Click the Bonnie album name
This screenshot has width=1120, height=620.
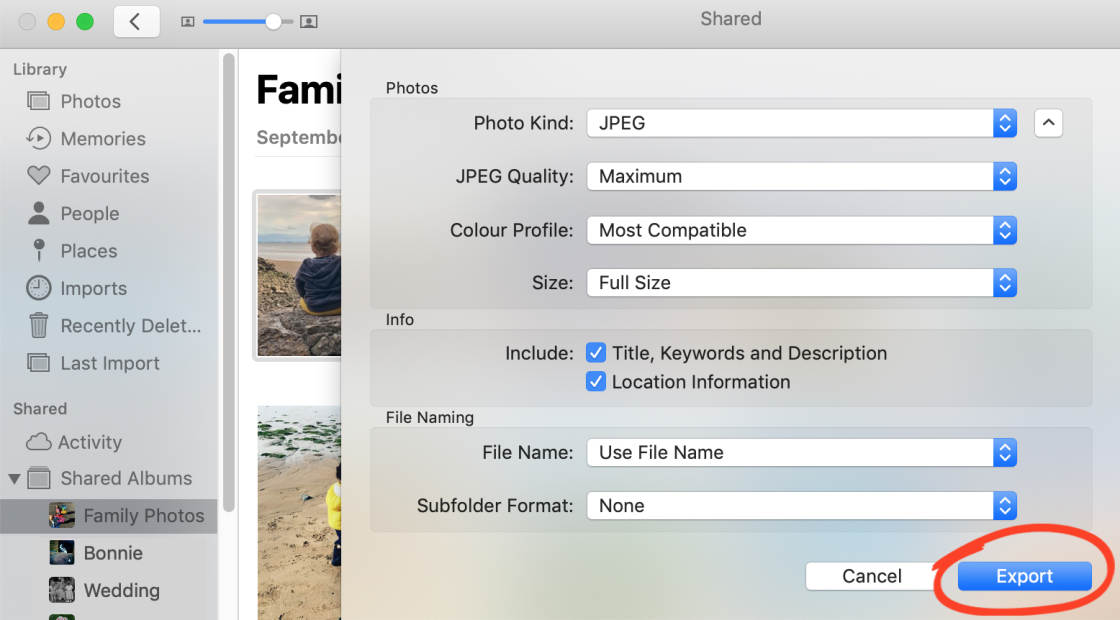tap(113, 553)
